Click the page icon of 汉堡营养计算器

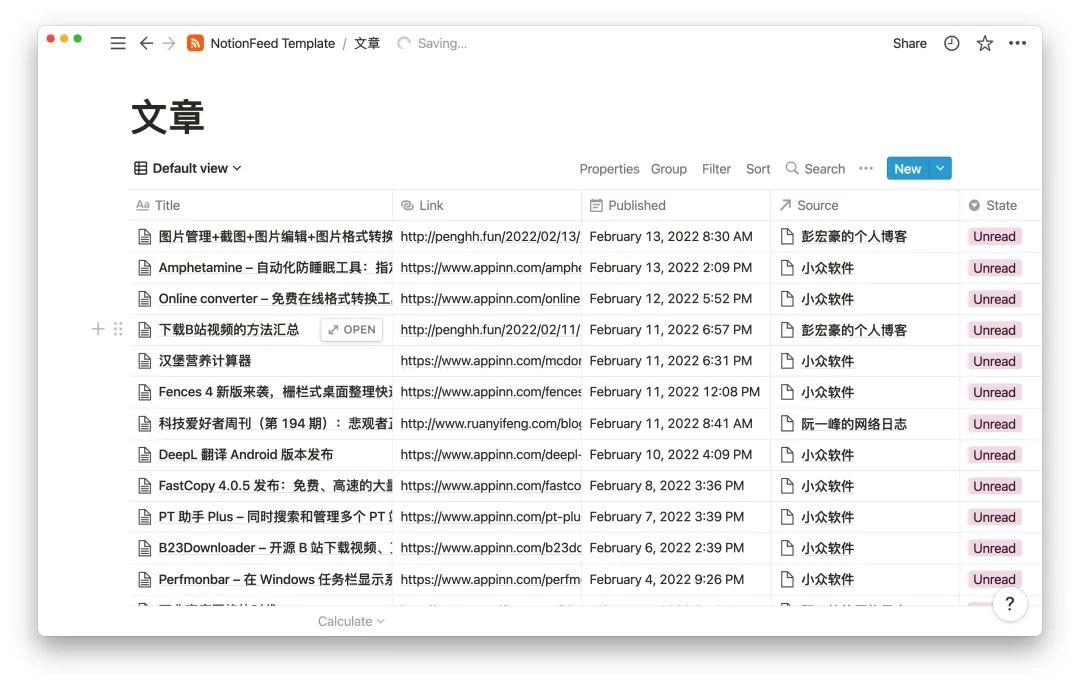pyautogui.click(x=144, y=361)
